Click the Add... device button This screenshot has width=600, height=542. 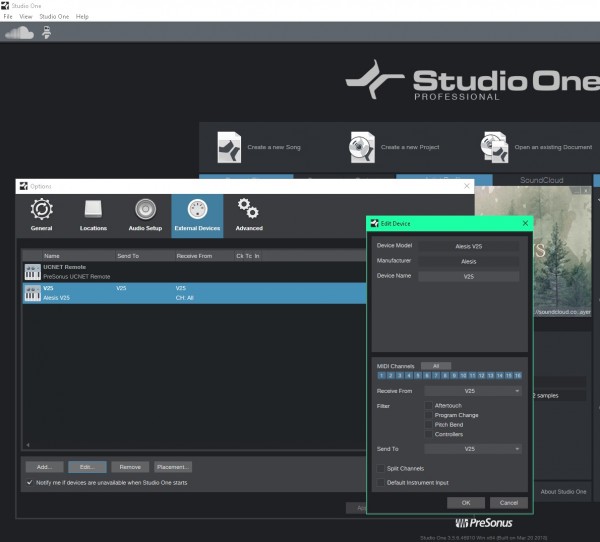45,467
